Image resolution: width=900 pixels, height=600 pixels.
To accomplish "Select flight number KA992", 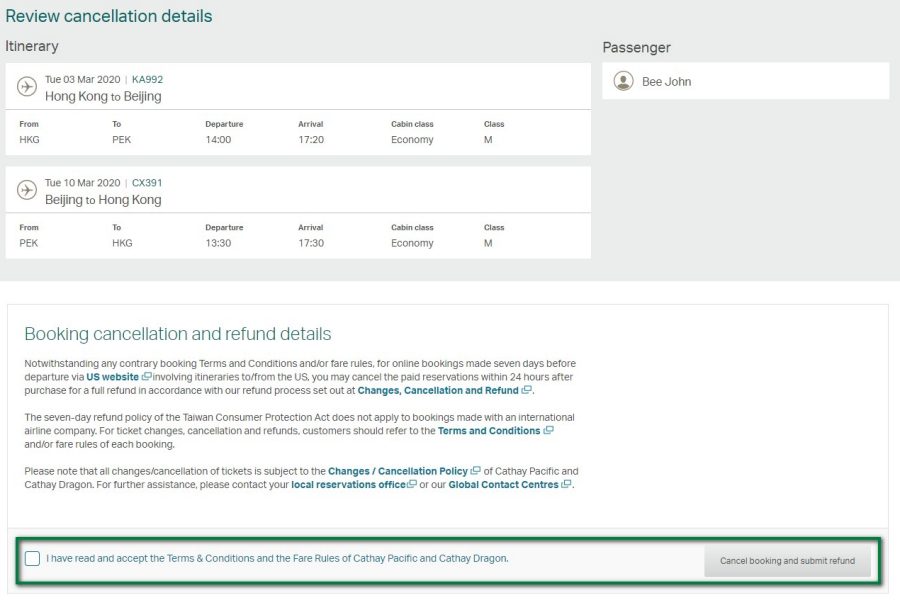I will point(148,79).
